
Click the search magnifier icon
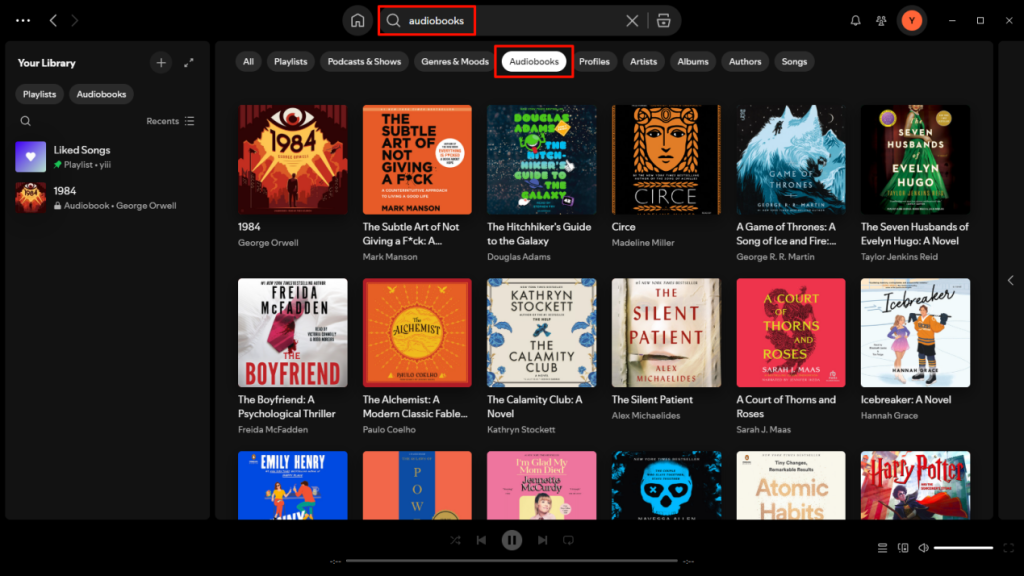click(x=393, y=21)
